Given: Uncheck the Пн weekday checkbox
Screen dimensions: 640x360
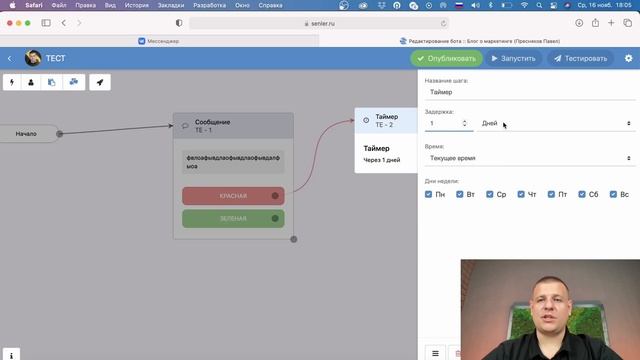Looking at the screenshot, I should click(428, 194).
